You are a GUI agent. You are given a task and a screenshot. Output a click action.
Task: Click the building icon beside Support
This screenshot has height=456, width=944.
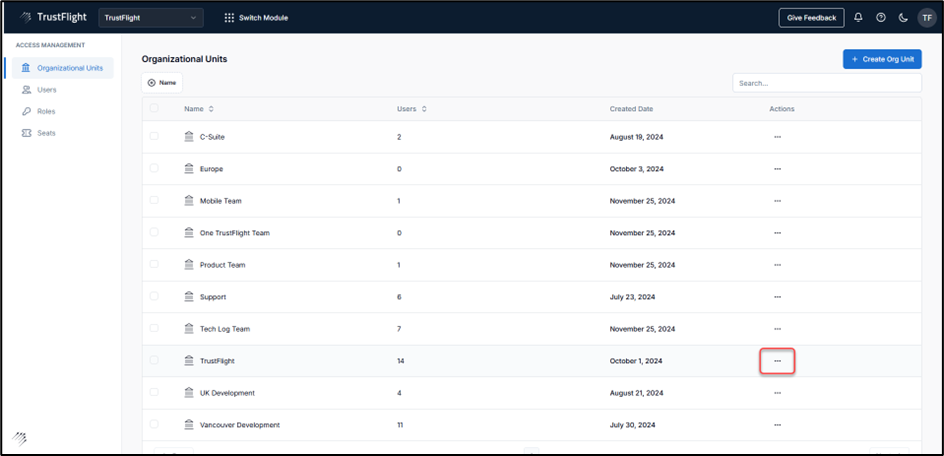[189, 296]
